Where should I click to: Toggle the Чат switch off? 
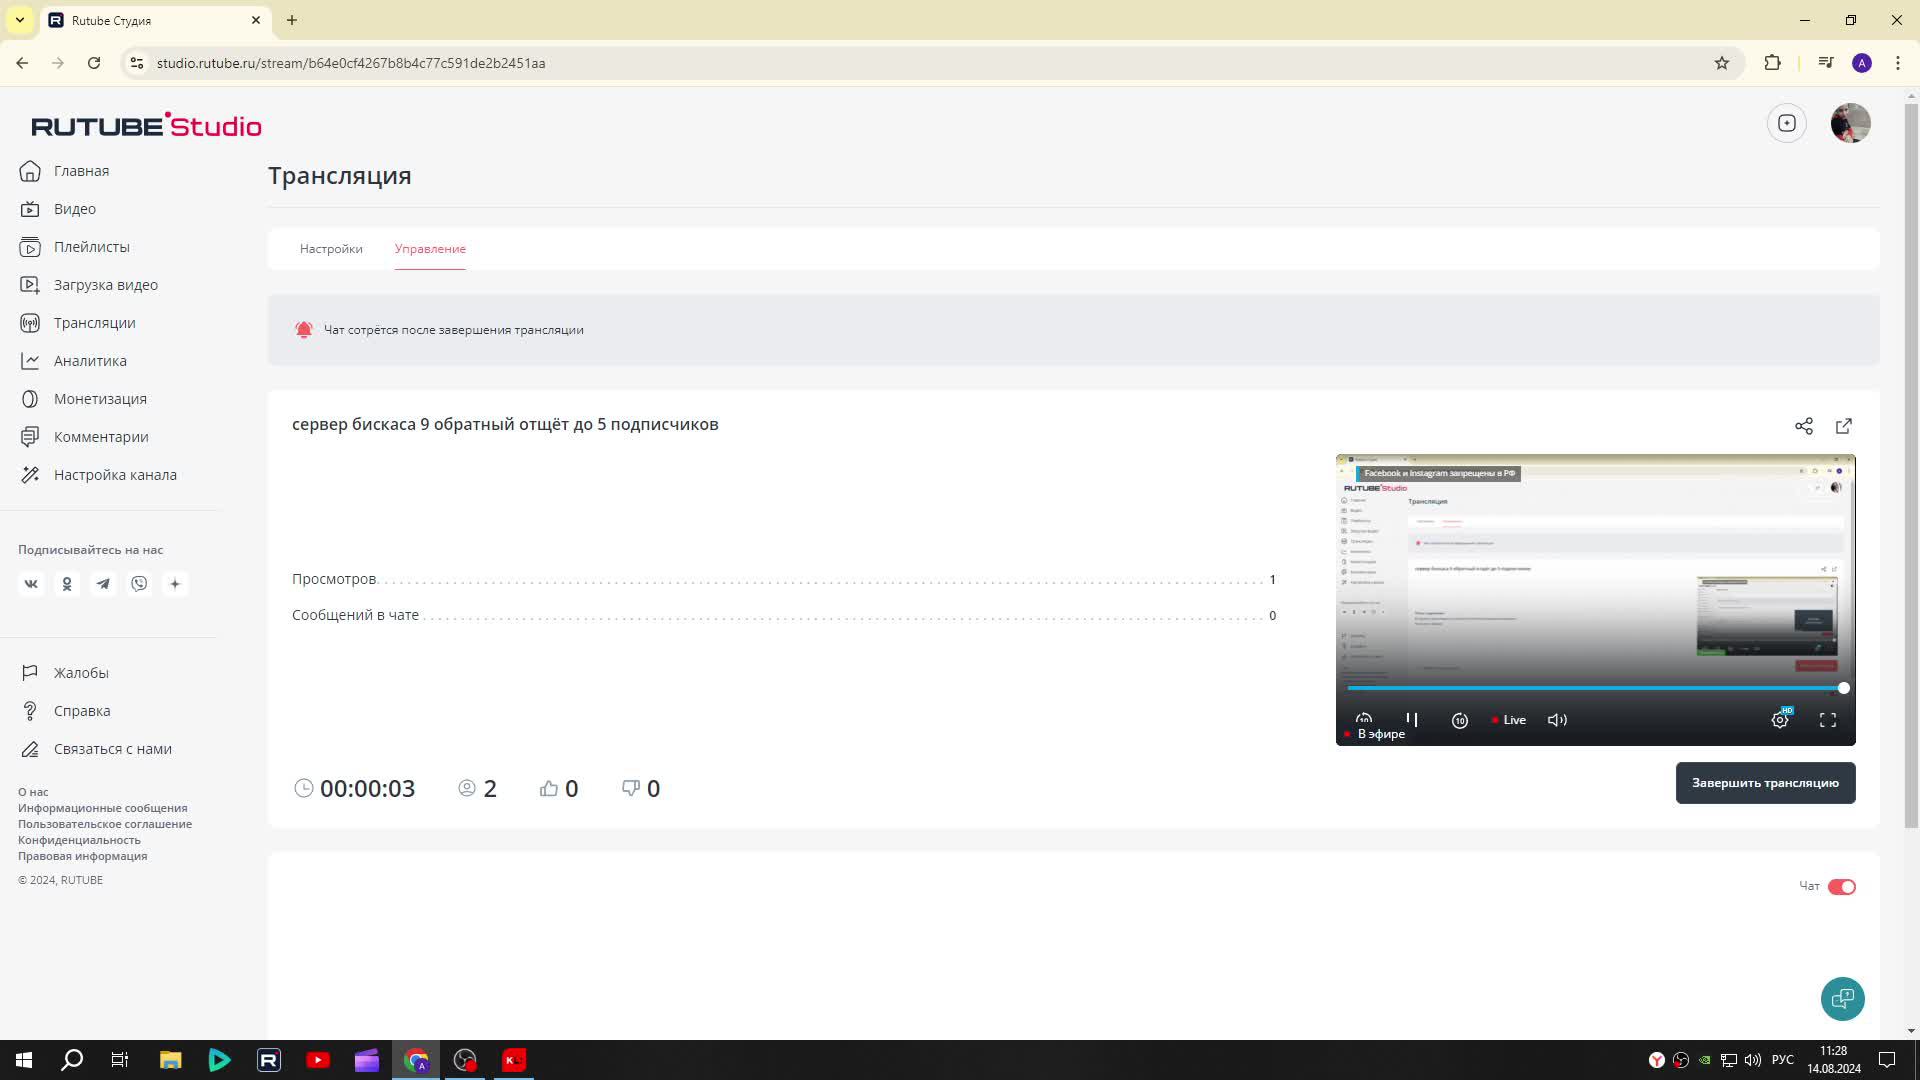point(1841,887)
